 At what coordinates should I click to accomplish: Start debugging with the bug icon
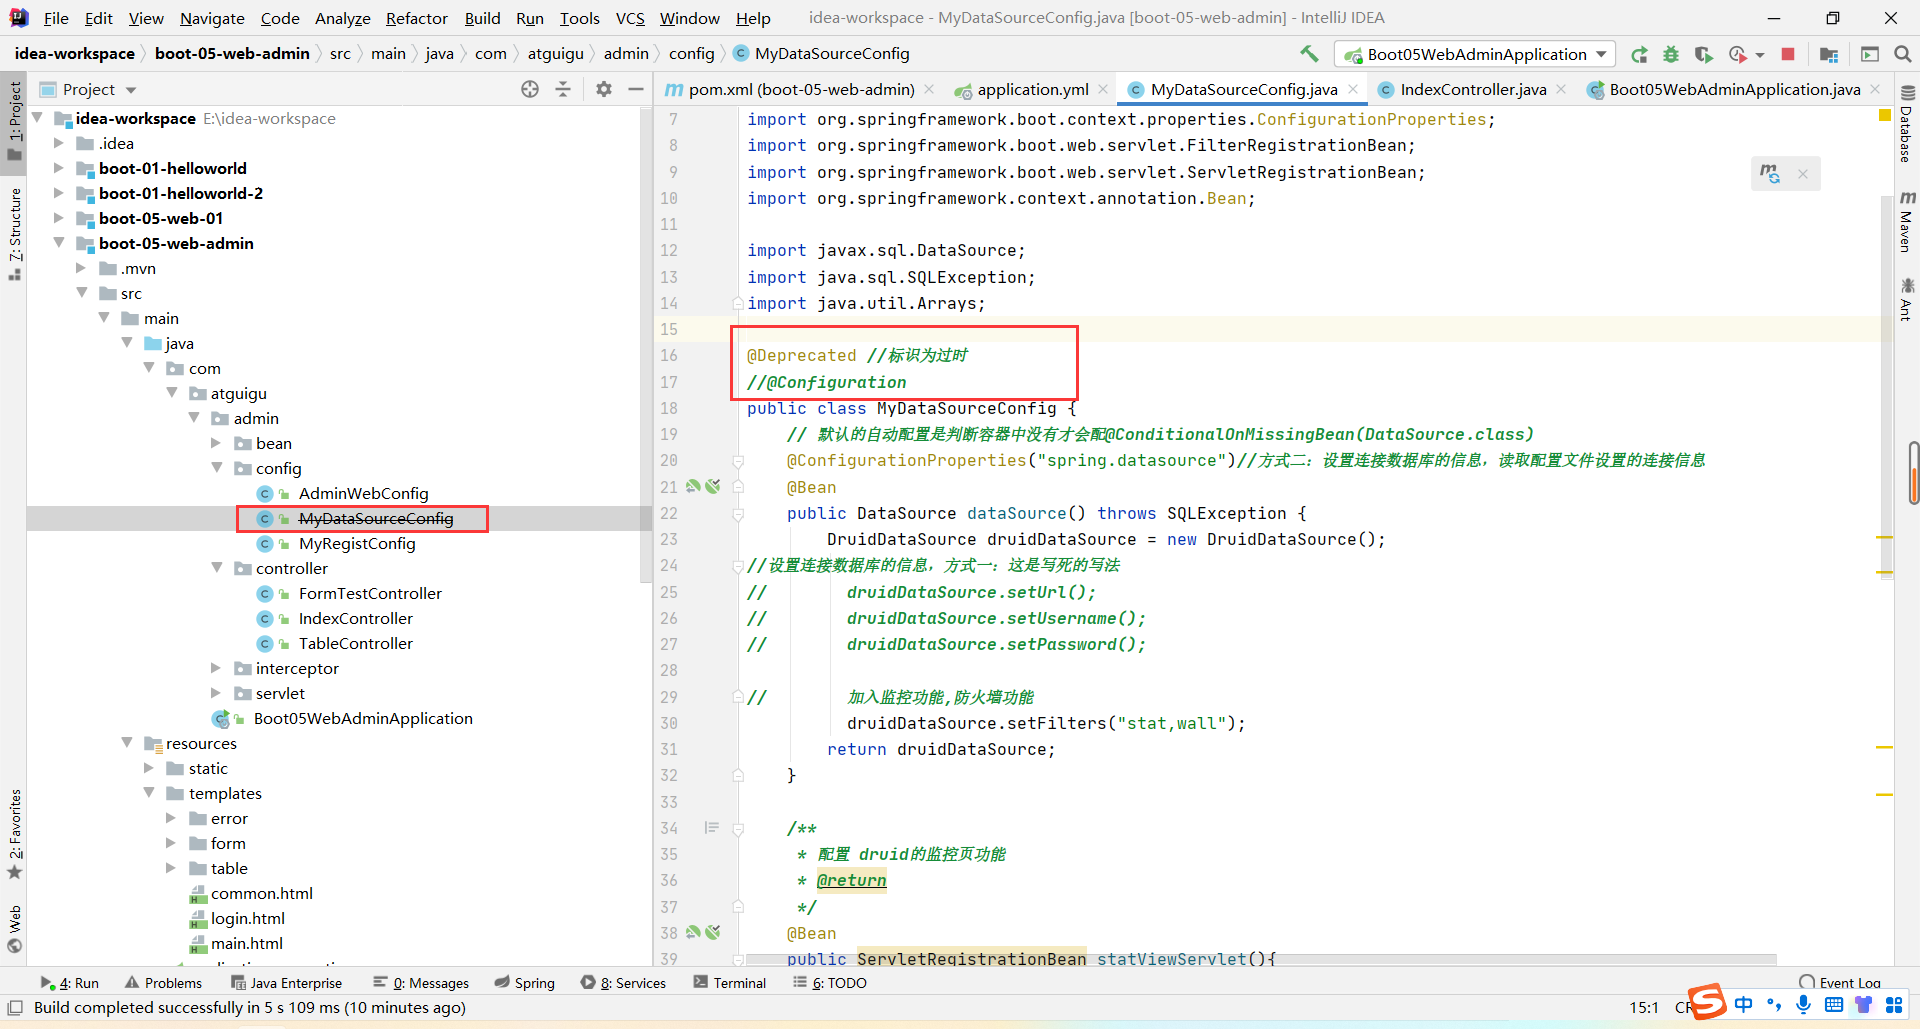[1671, 54]
